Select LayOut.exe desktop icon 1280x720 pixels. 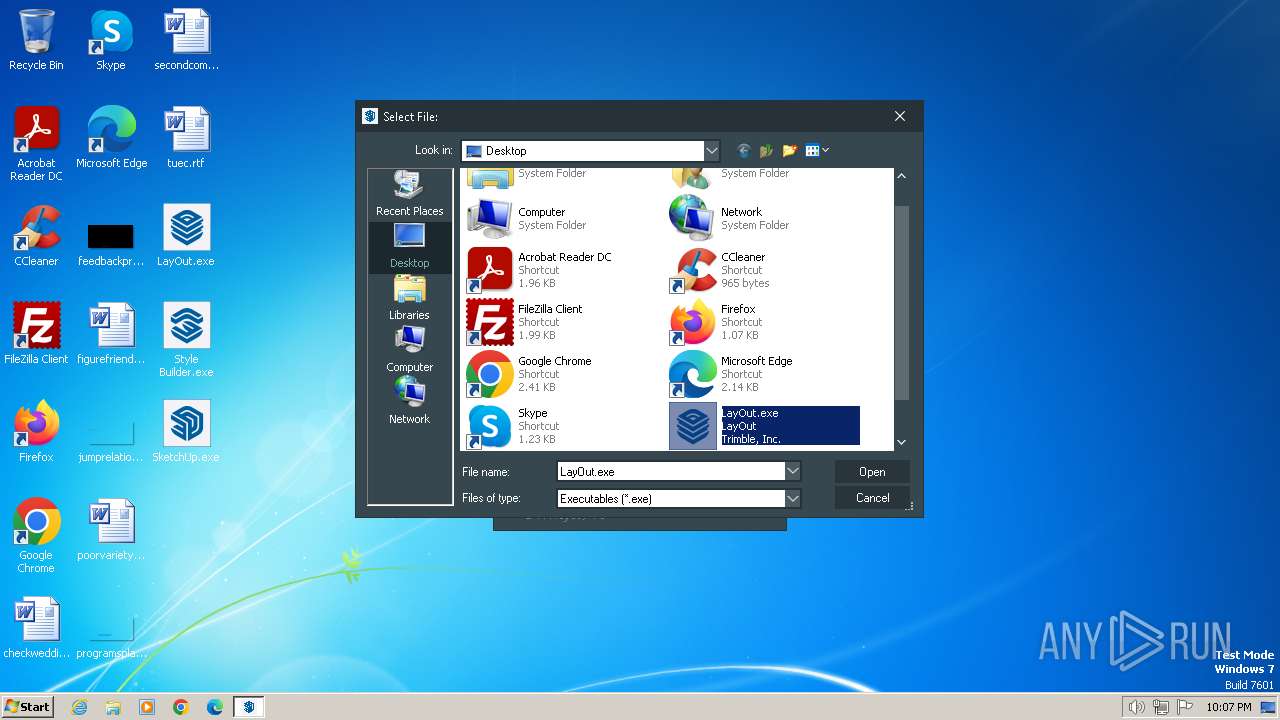pyautogui.click(x=187, y=236)
